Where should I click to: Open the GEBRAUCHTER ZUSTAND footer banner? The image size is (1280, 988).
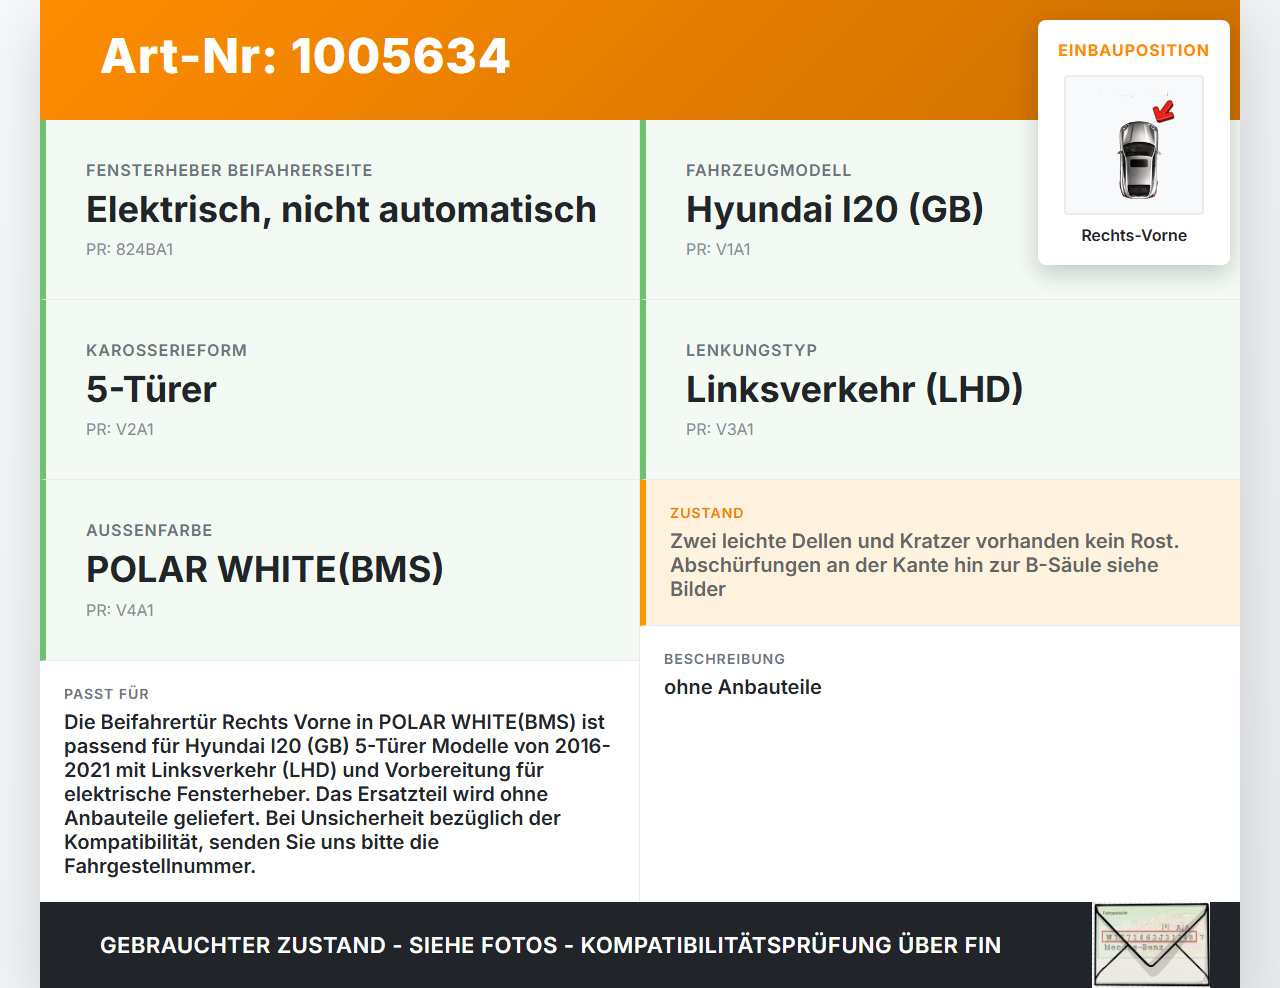point(550,945)
